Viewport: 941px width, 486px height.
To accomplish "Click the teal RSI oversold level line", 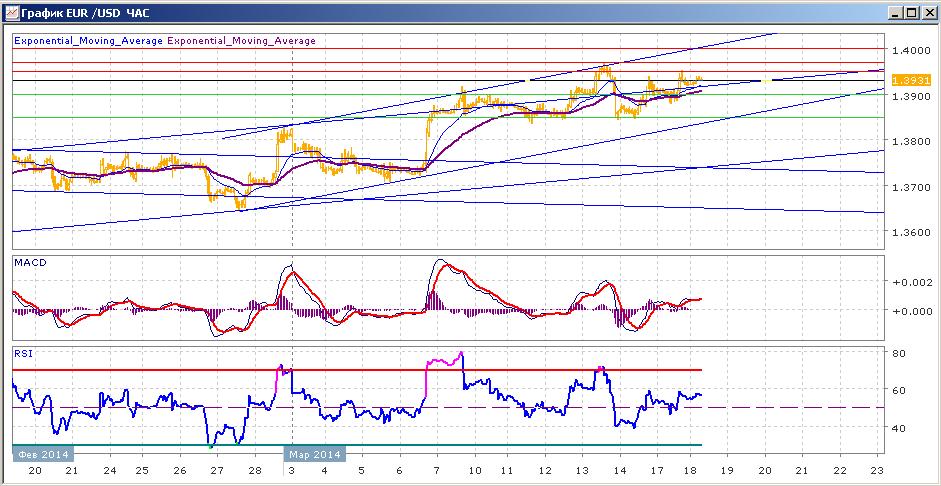I will point(357,445).
